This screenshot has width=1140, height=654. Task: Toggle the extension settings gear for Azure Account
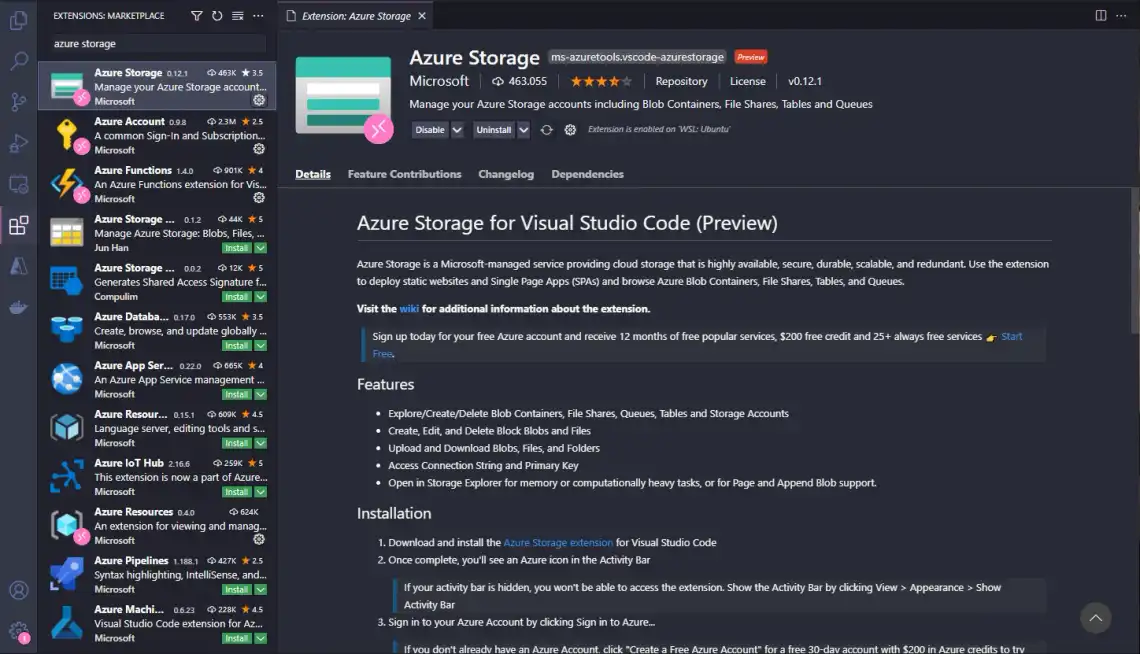(x=258, y=147)
